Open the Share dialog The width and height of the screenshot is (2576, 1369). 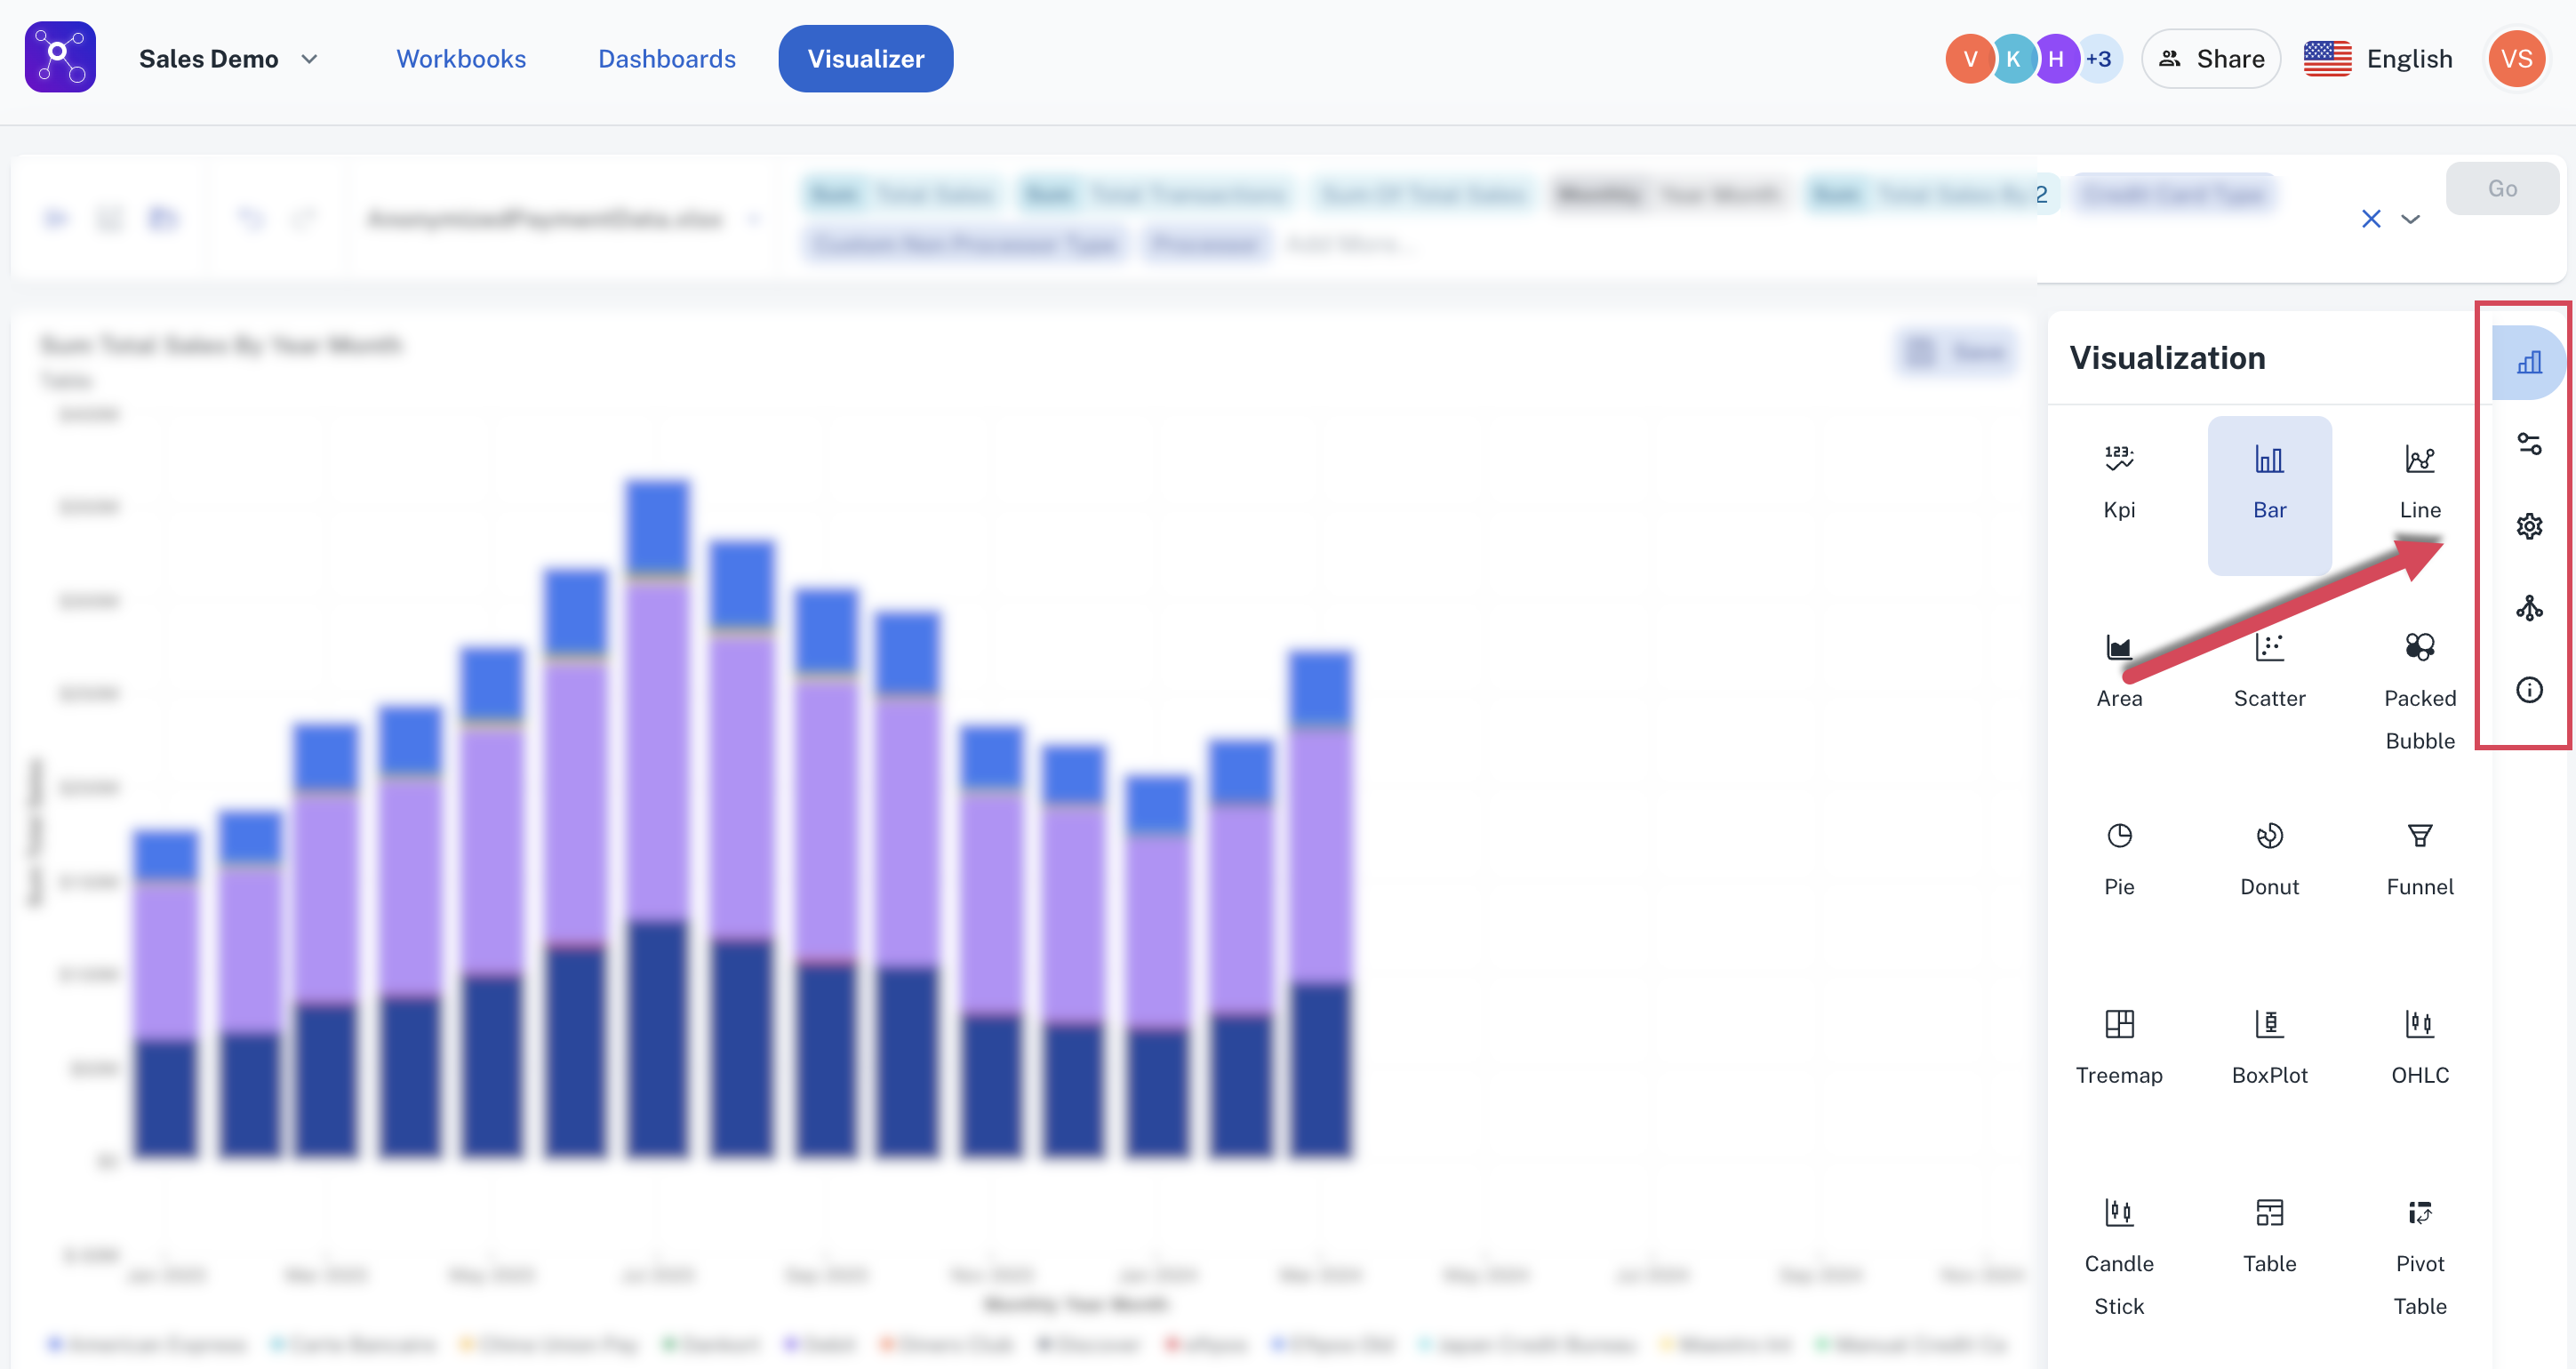point(2211,59)
